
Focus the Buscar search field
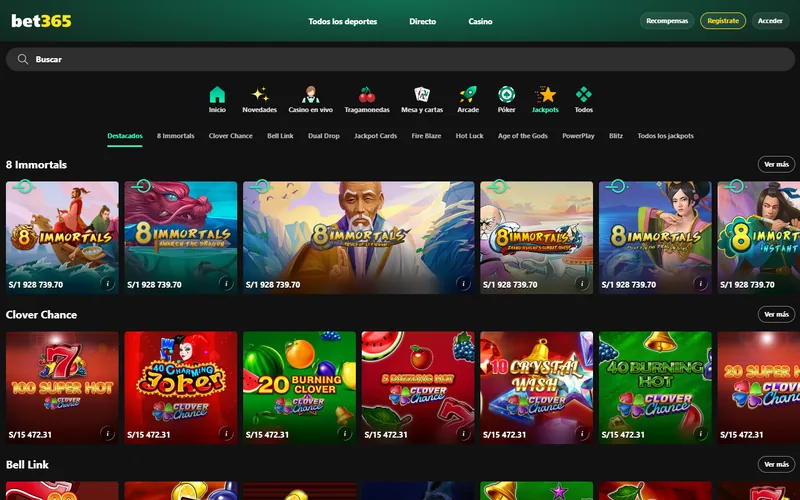(x=400, y=59)
